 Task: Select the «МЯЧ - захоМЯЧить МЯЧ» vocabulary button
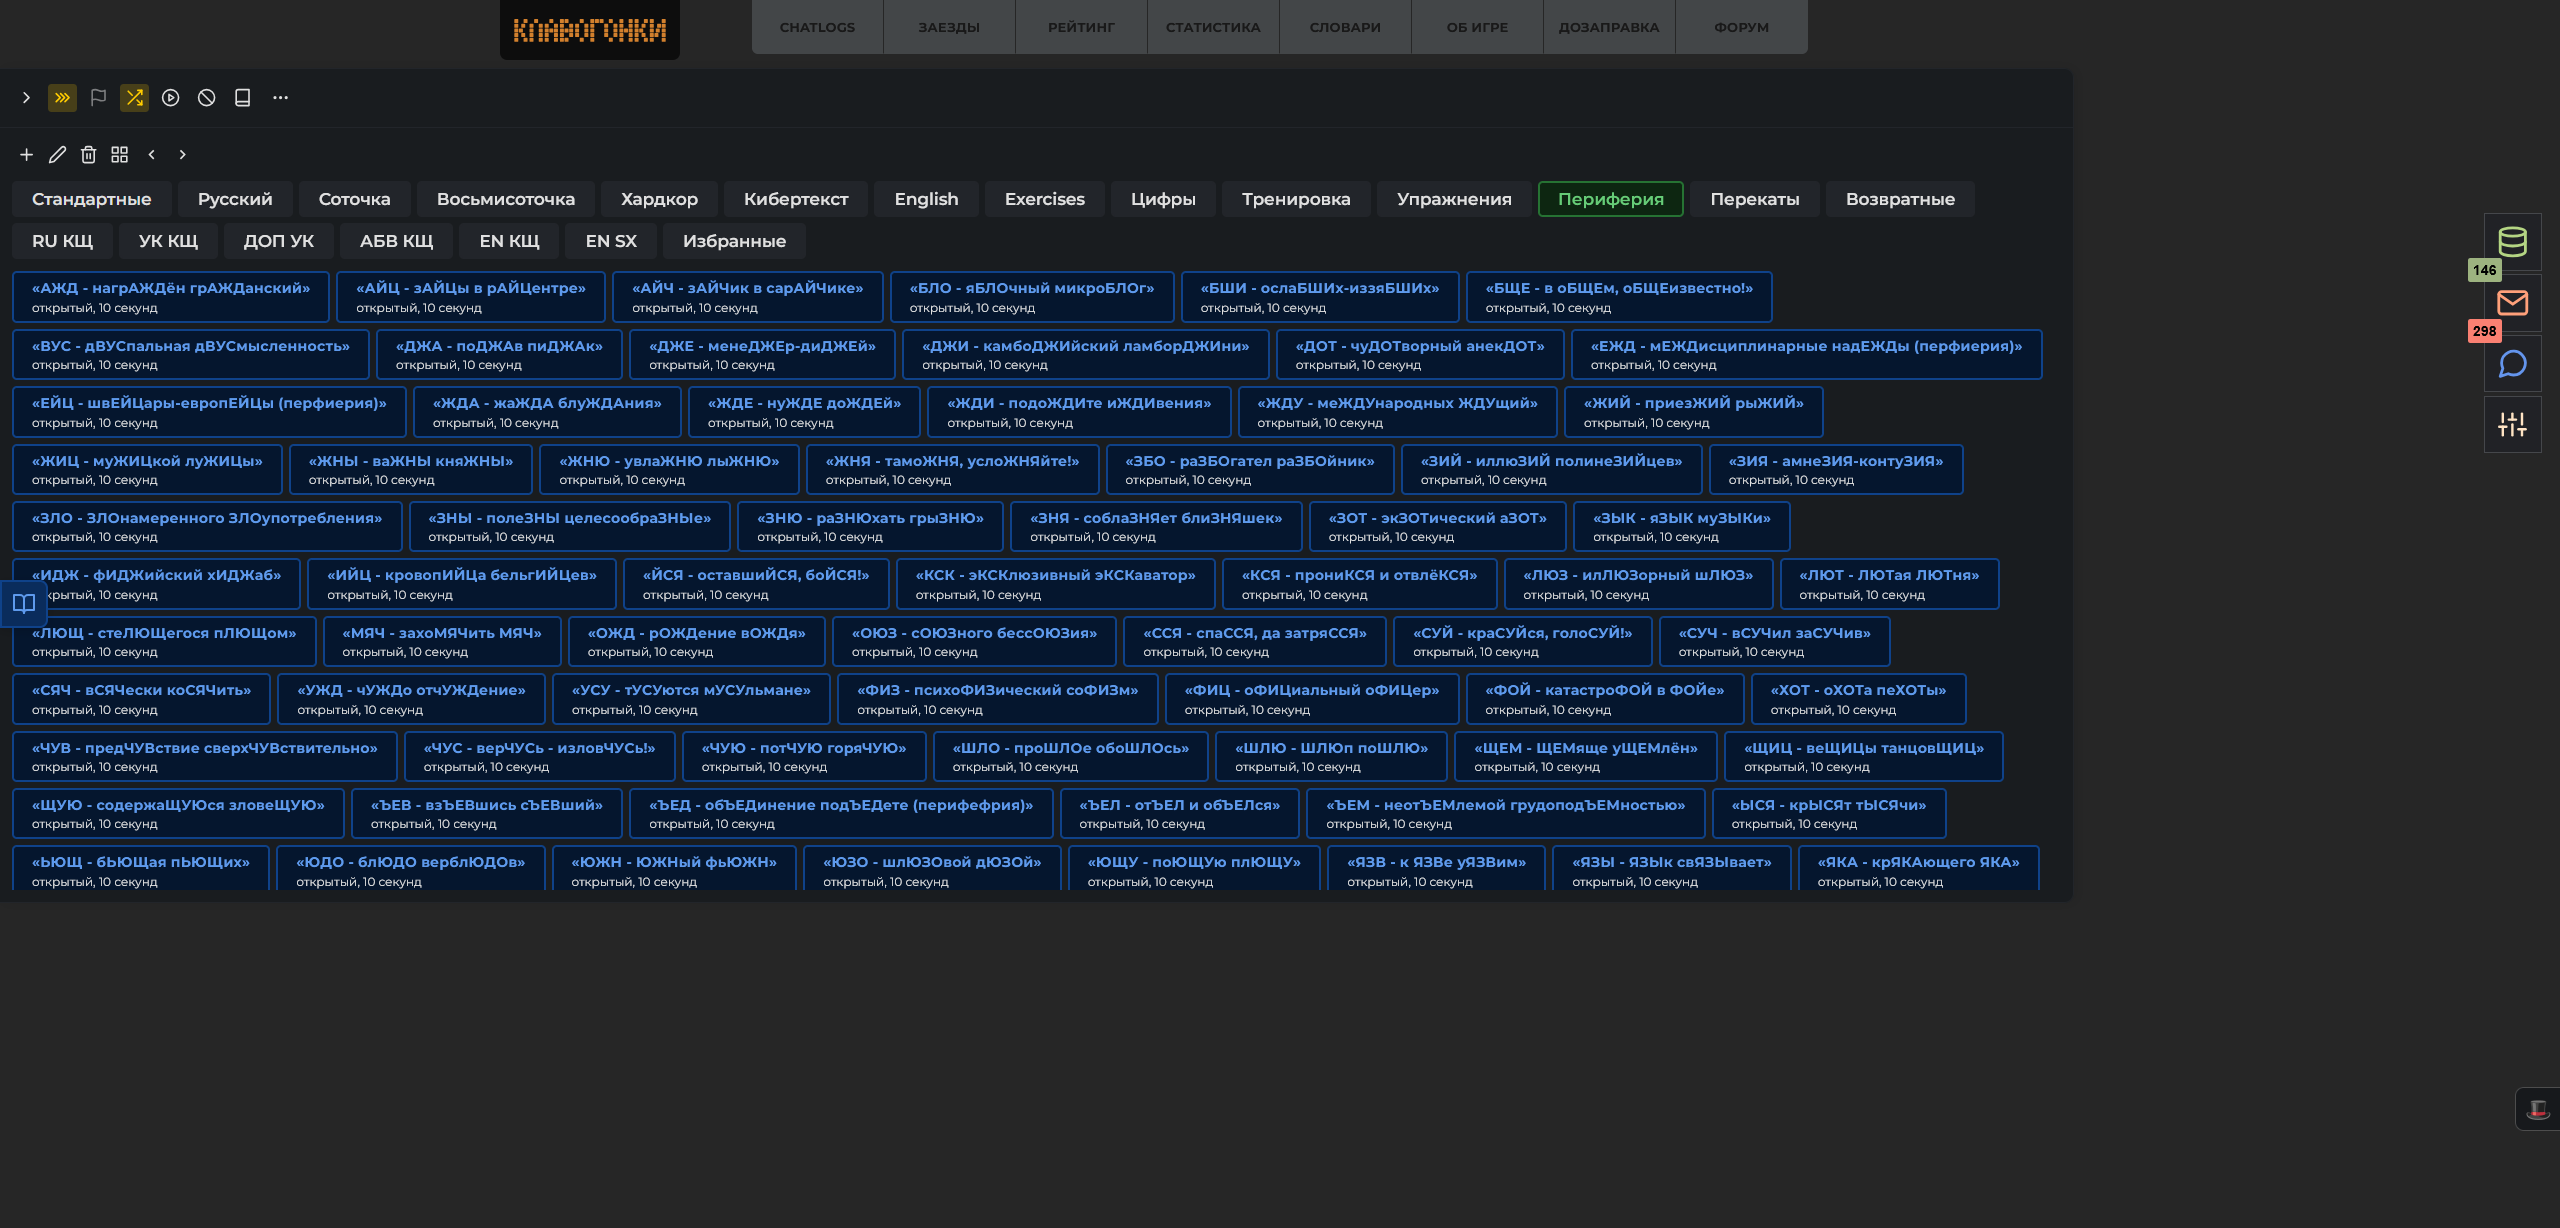point(442,642)
